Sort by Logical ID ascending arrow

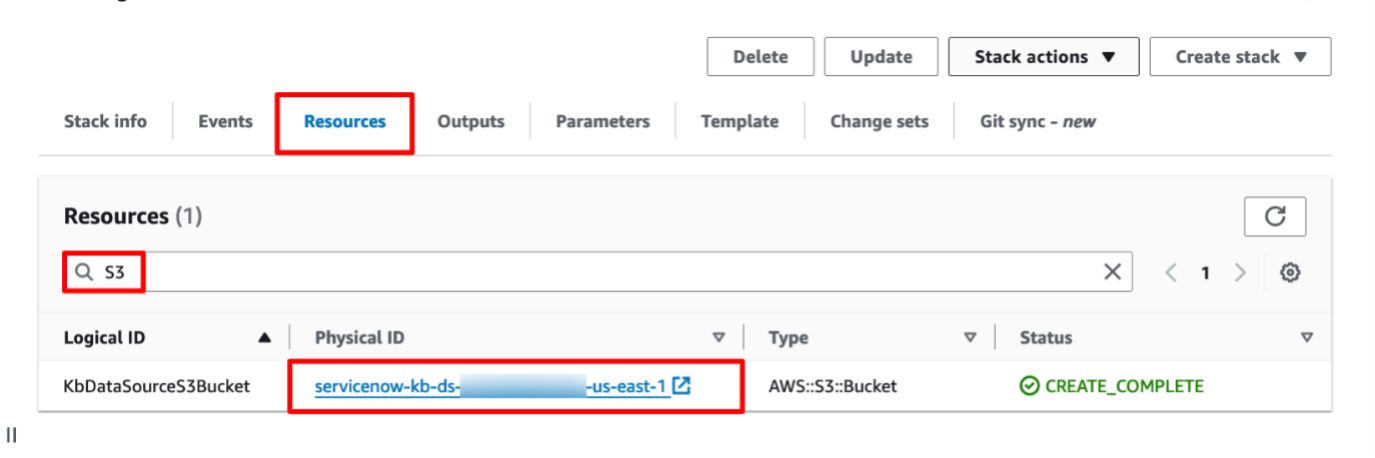pos(264,338)
